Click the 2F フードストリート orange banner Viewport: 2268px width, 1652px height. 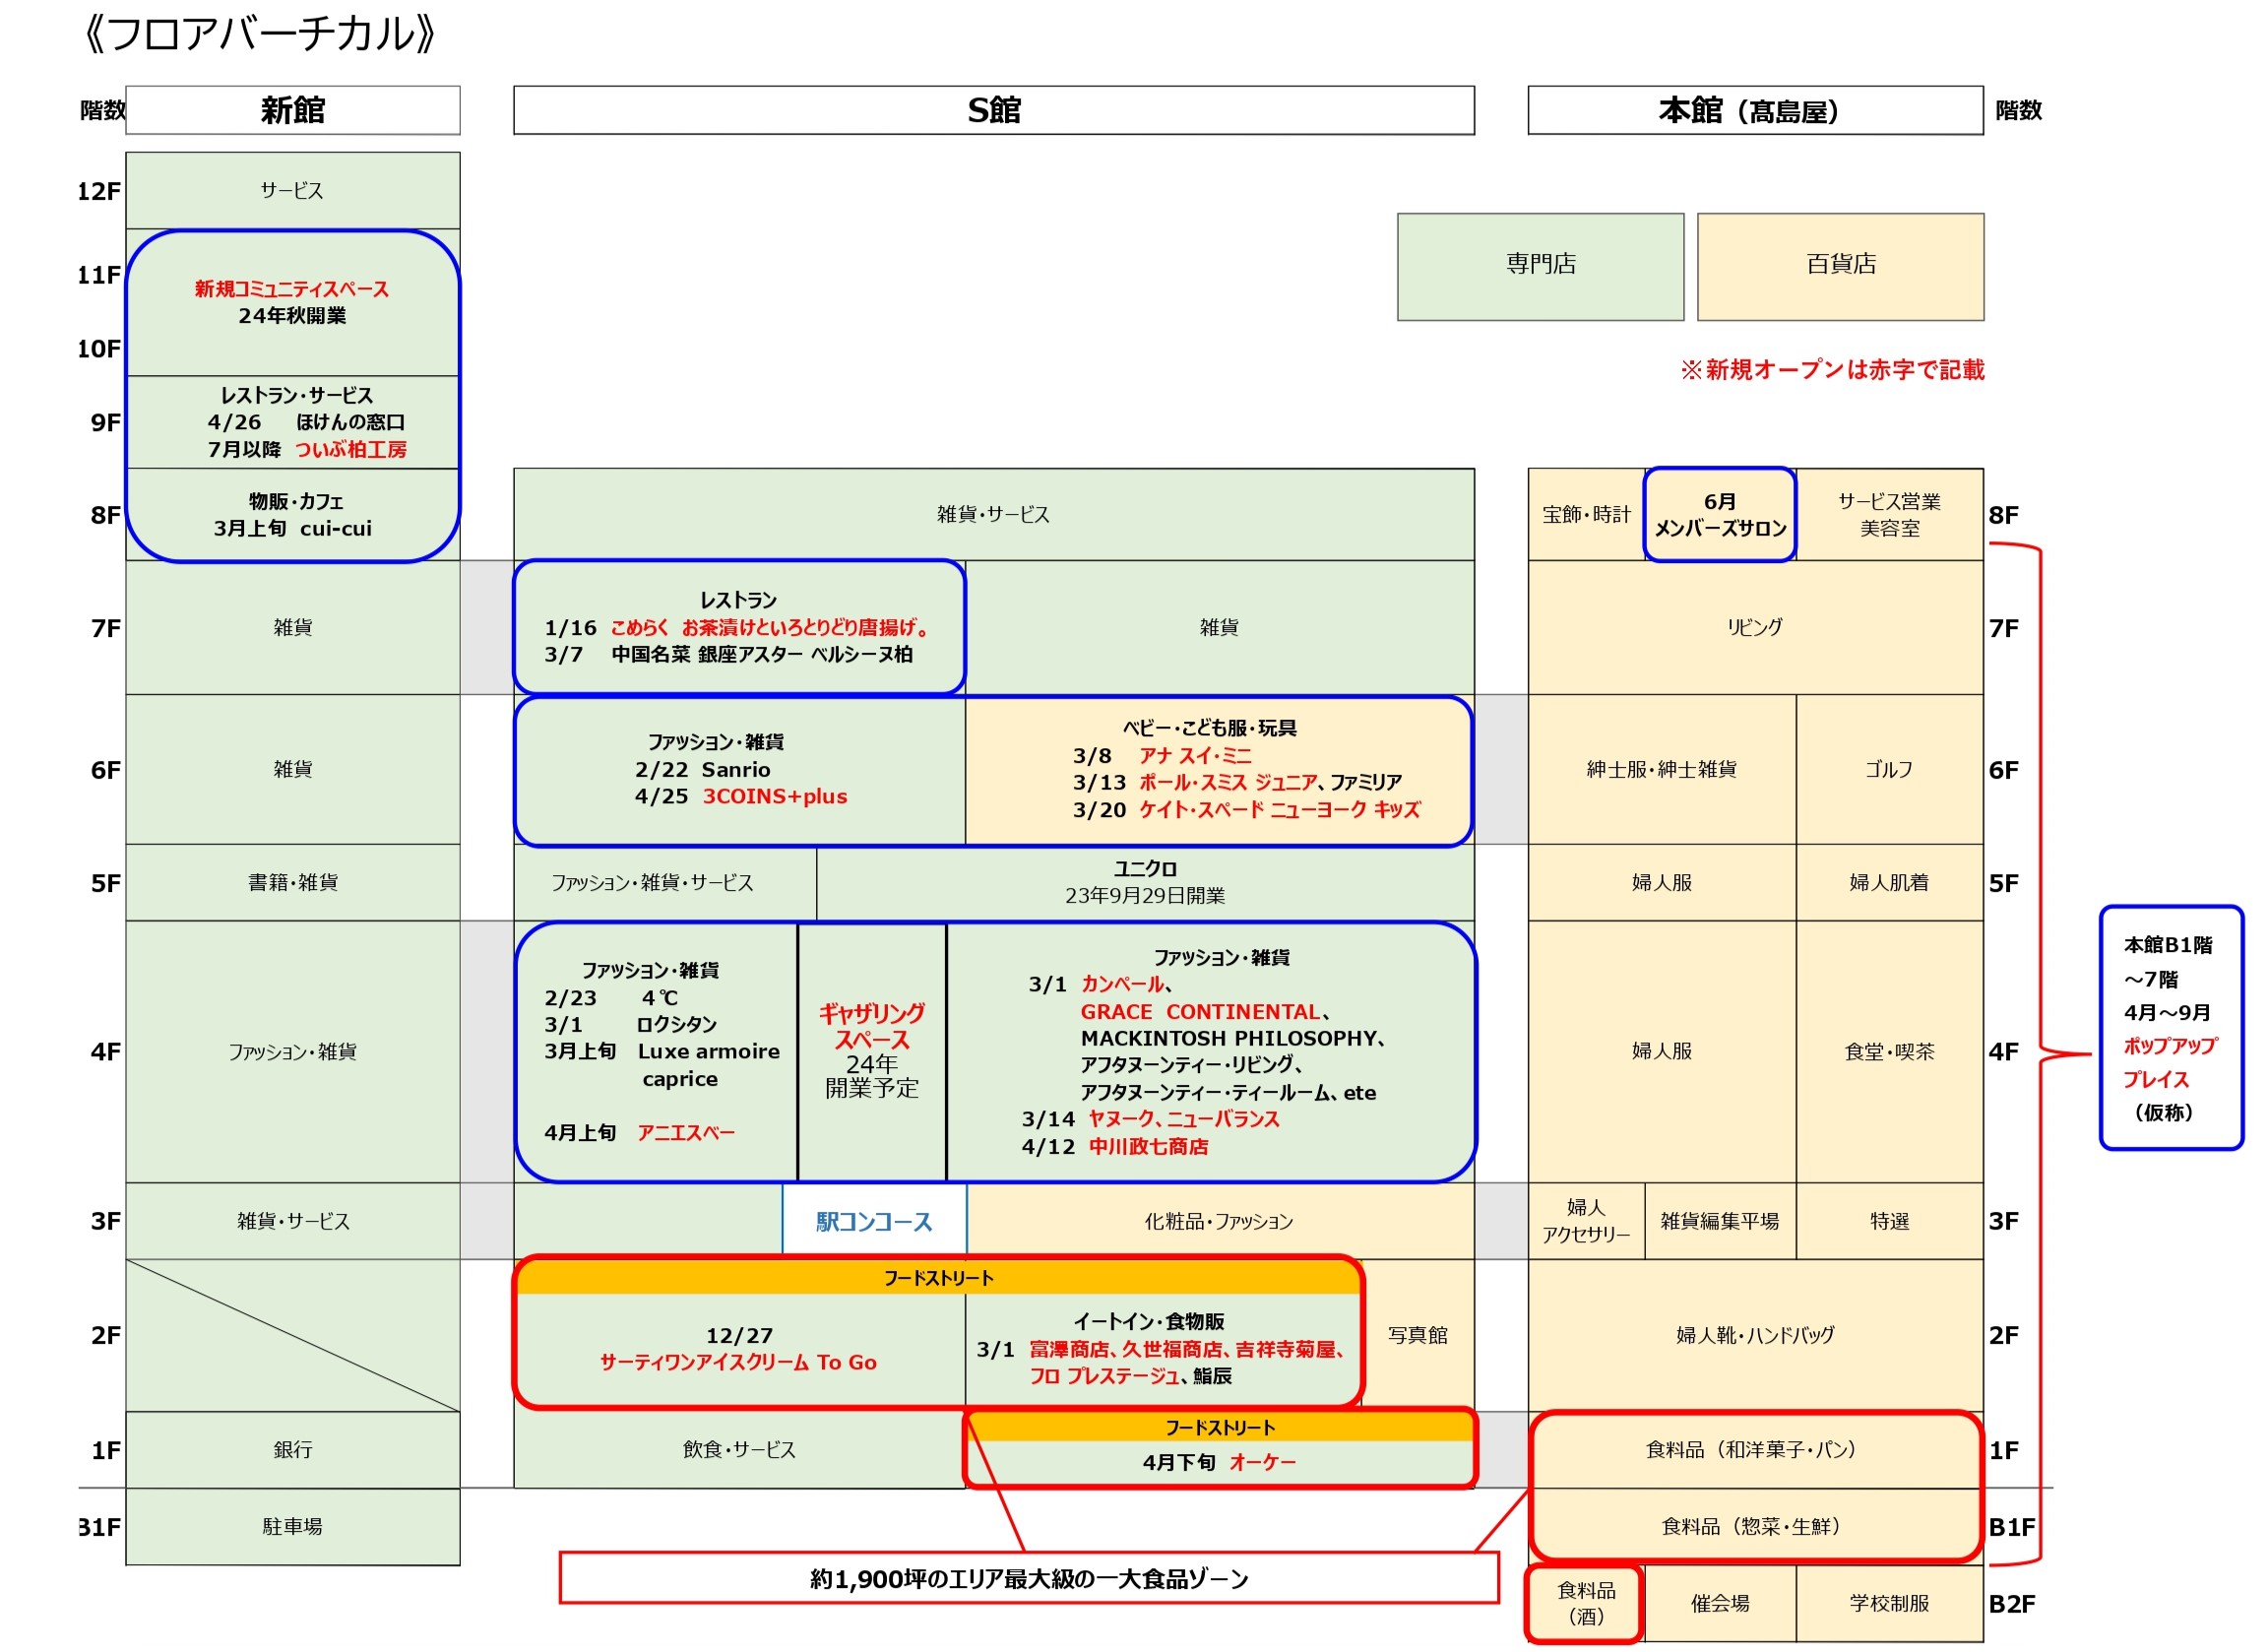[939, 1279]
